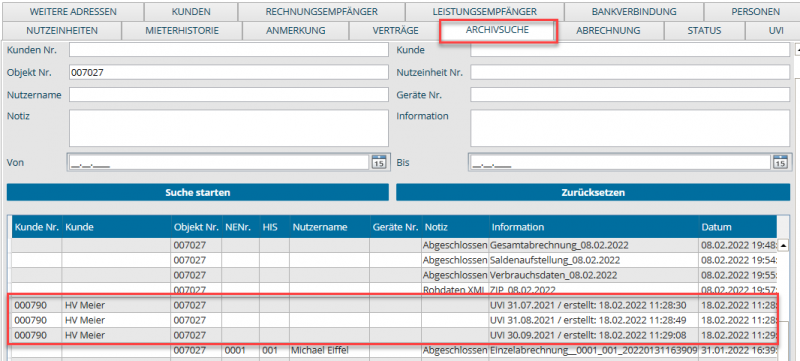This screenshot has height=361, width=800.
Task: Select the Verbrauchsdaten_08.02.2022 entry
Action: (x=394, y=275)
